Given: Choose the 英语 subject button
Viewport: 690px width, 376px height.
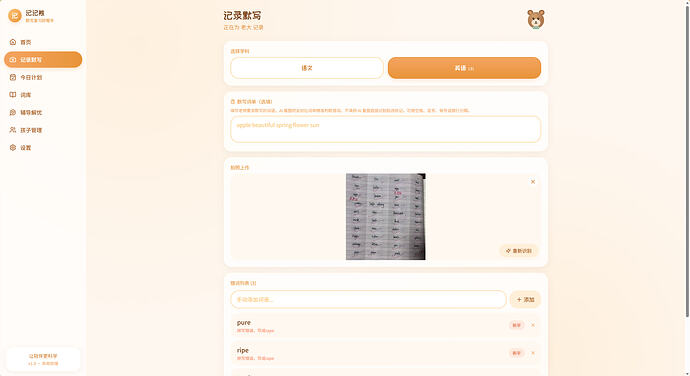Looking at the screenshot, I should pos(464,68).
